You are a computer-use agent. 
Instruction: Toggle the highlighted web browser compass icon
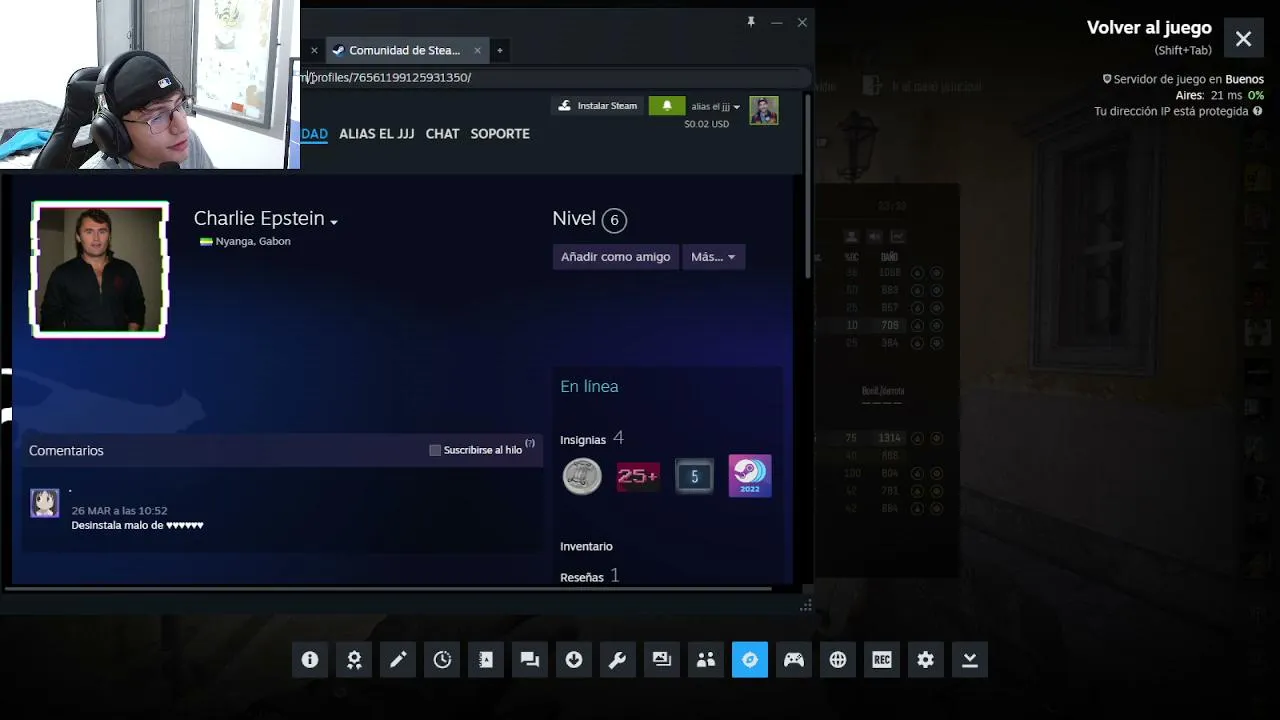pos(750,660)
